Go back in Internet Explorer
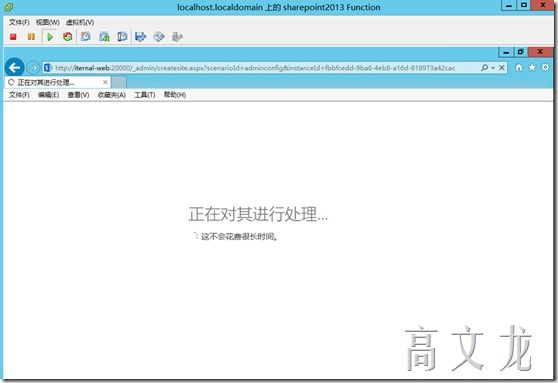 pyautogui.click(x=14, y=67)
